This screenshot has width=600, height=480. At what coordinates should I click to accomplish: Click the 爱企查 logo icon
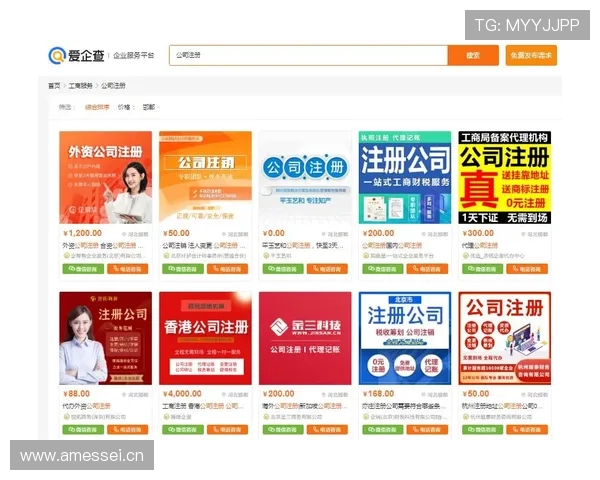57,56
